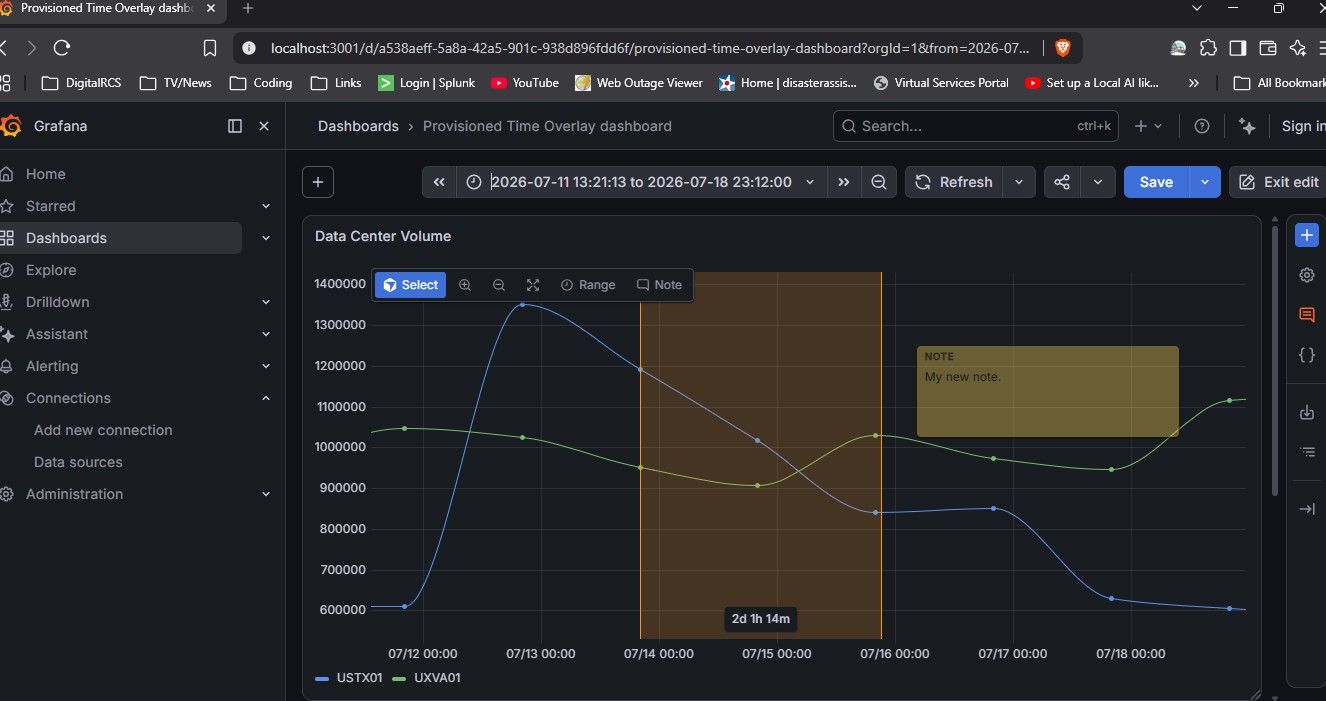Click the blue add plus icon in the right rail

pos(1307,234)
